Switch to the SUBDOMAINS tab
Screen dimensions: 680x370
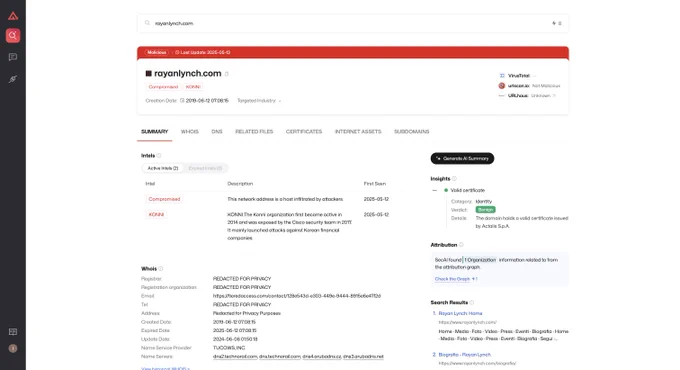tap(412, 131)
